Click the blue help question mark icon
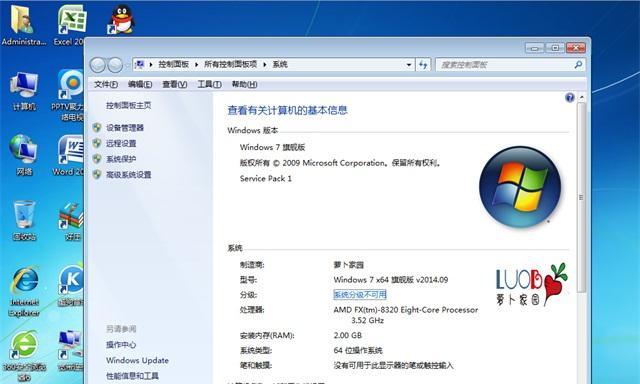Image resolution: width=640 pixels, height=384 pixels. click(x=570, y=97)
